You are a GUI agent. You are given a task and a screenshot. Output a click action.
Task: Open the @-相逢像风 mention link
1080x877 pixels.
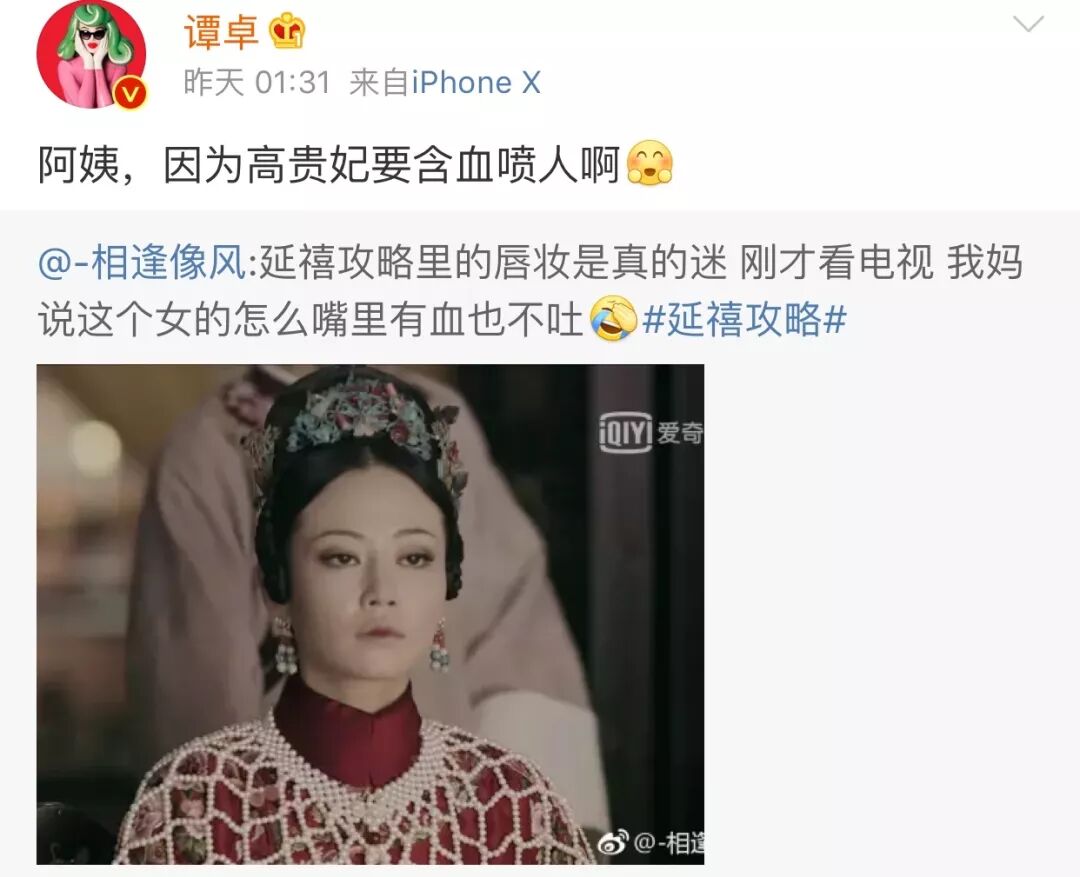[x=143, y=262]
